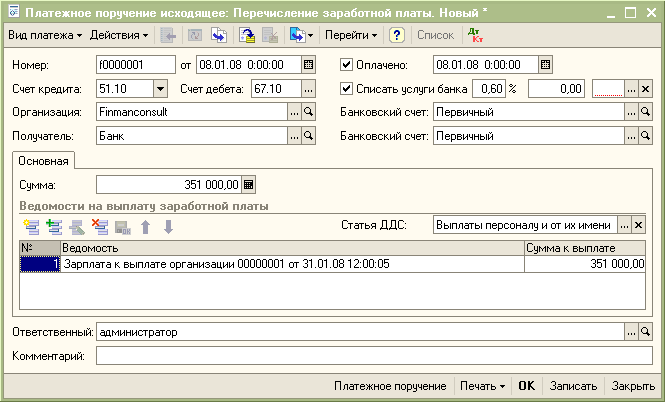Image resolution: width=665 pixels, height=402 pixels.
Task: Click the finish editing disk OK icon
Action: (123, 227)
